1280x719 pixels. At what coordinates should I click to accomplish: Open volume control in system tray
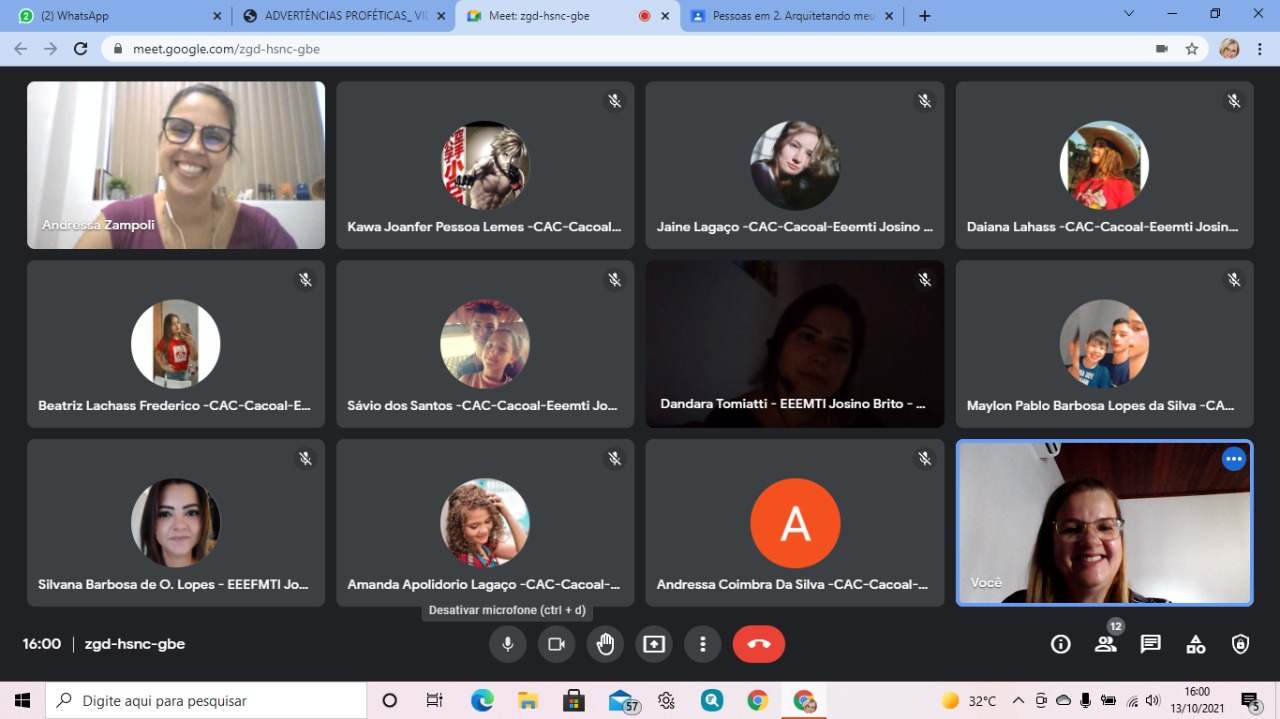(1153, 700)
